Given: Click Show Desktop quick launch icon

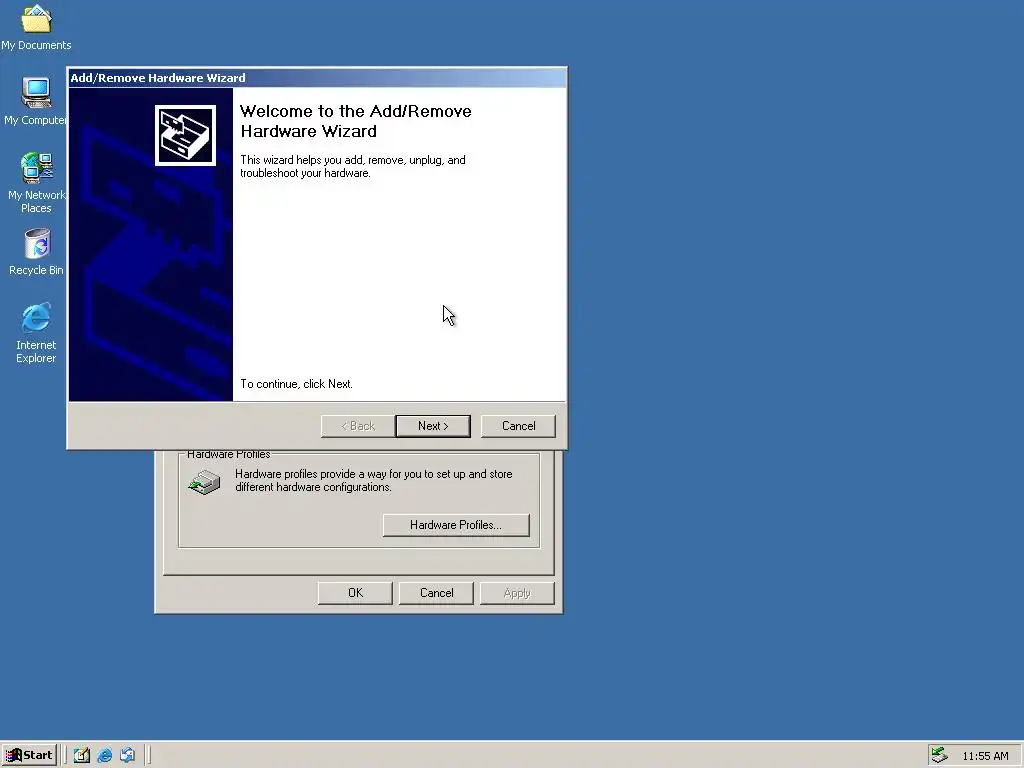Looking at the screenshot, I should 82,755.
